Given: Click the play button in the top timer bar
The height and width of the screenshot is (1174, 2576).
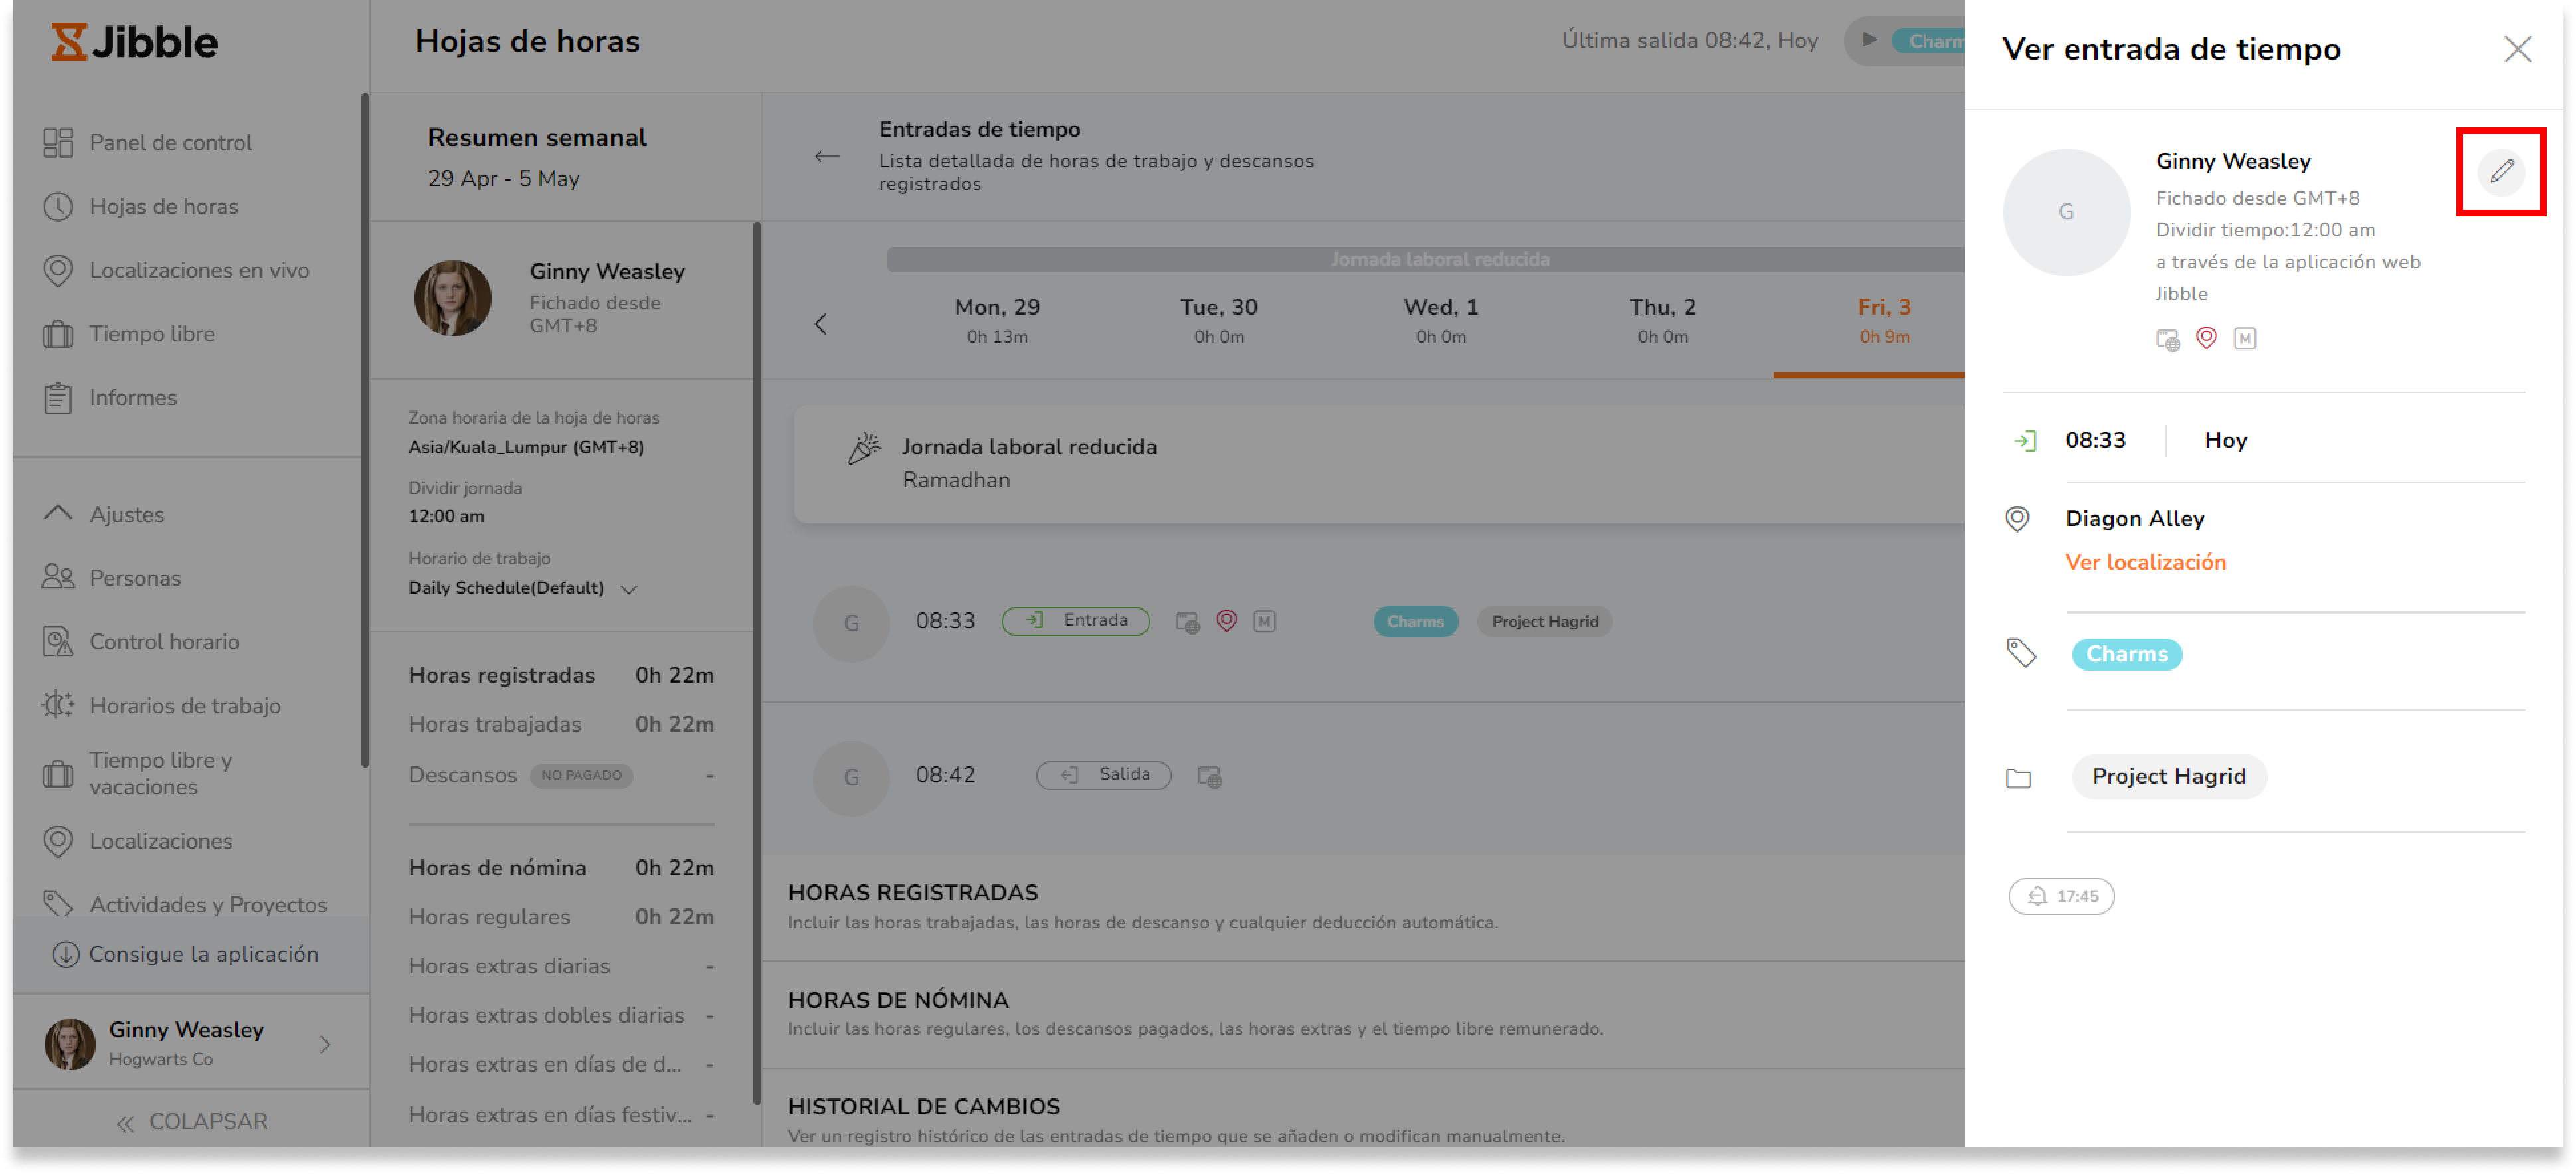Looking at the screenshot, I should click(1868, 40).
